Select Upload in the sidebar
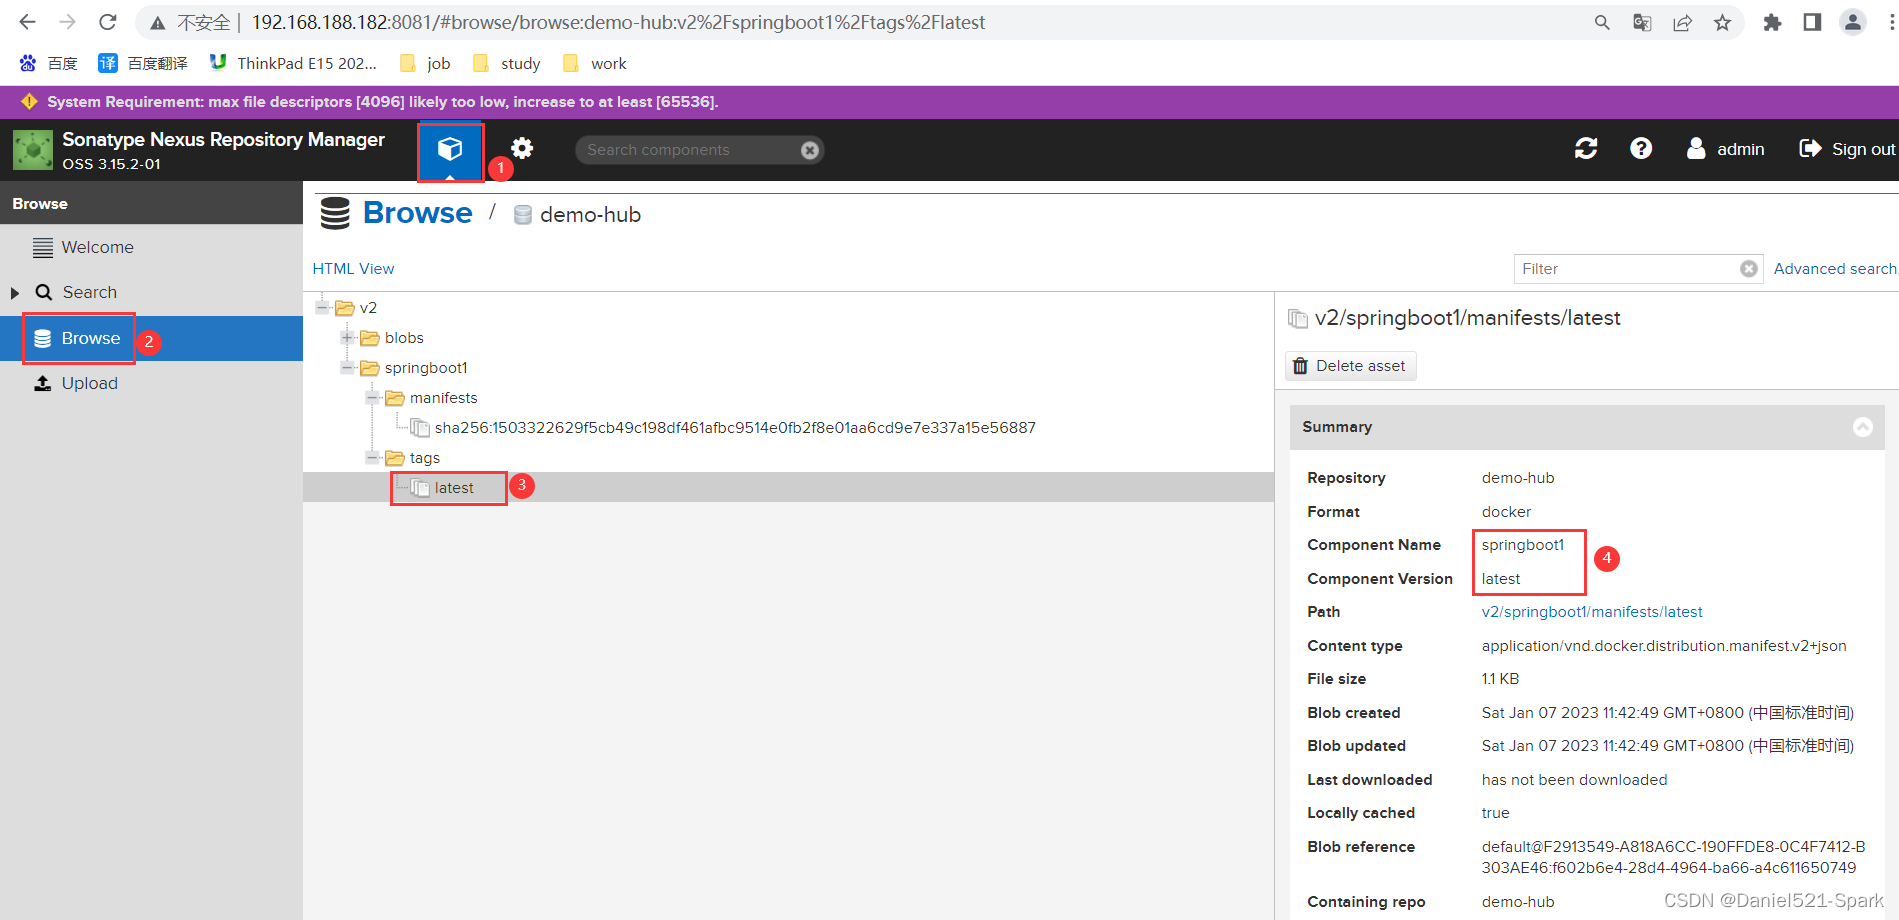 (x=151, y=383)
